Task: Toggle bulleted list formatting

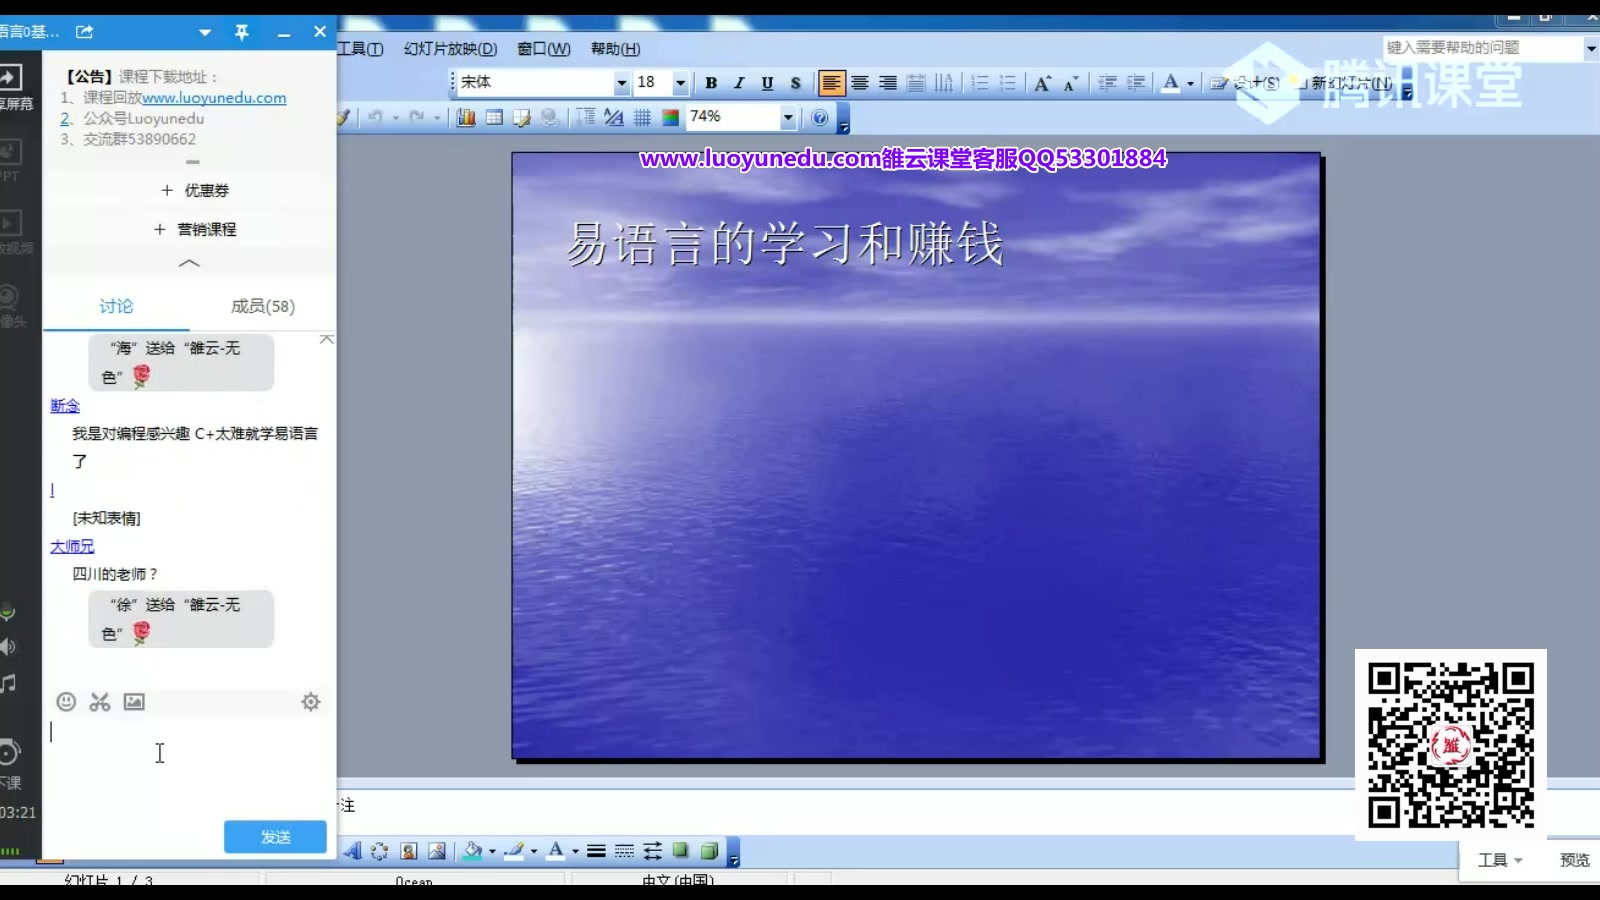Action: coord(1008,83)
